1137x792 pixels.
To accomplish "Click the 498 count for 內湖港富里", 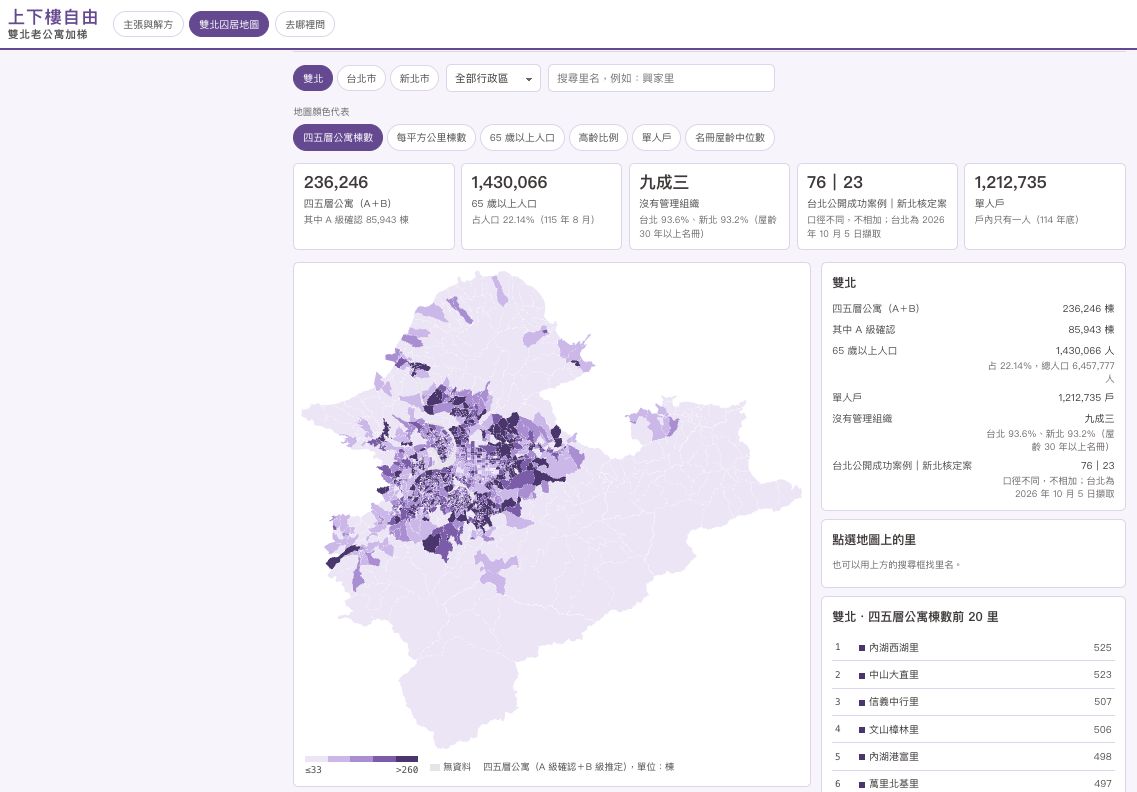I will click(x=1102, y=756).
